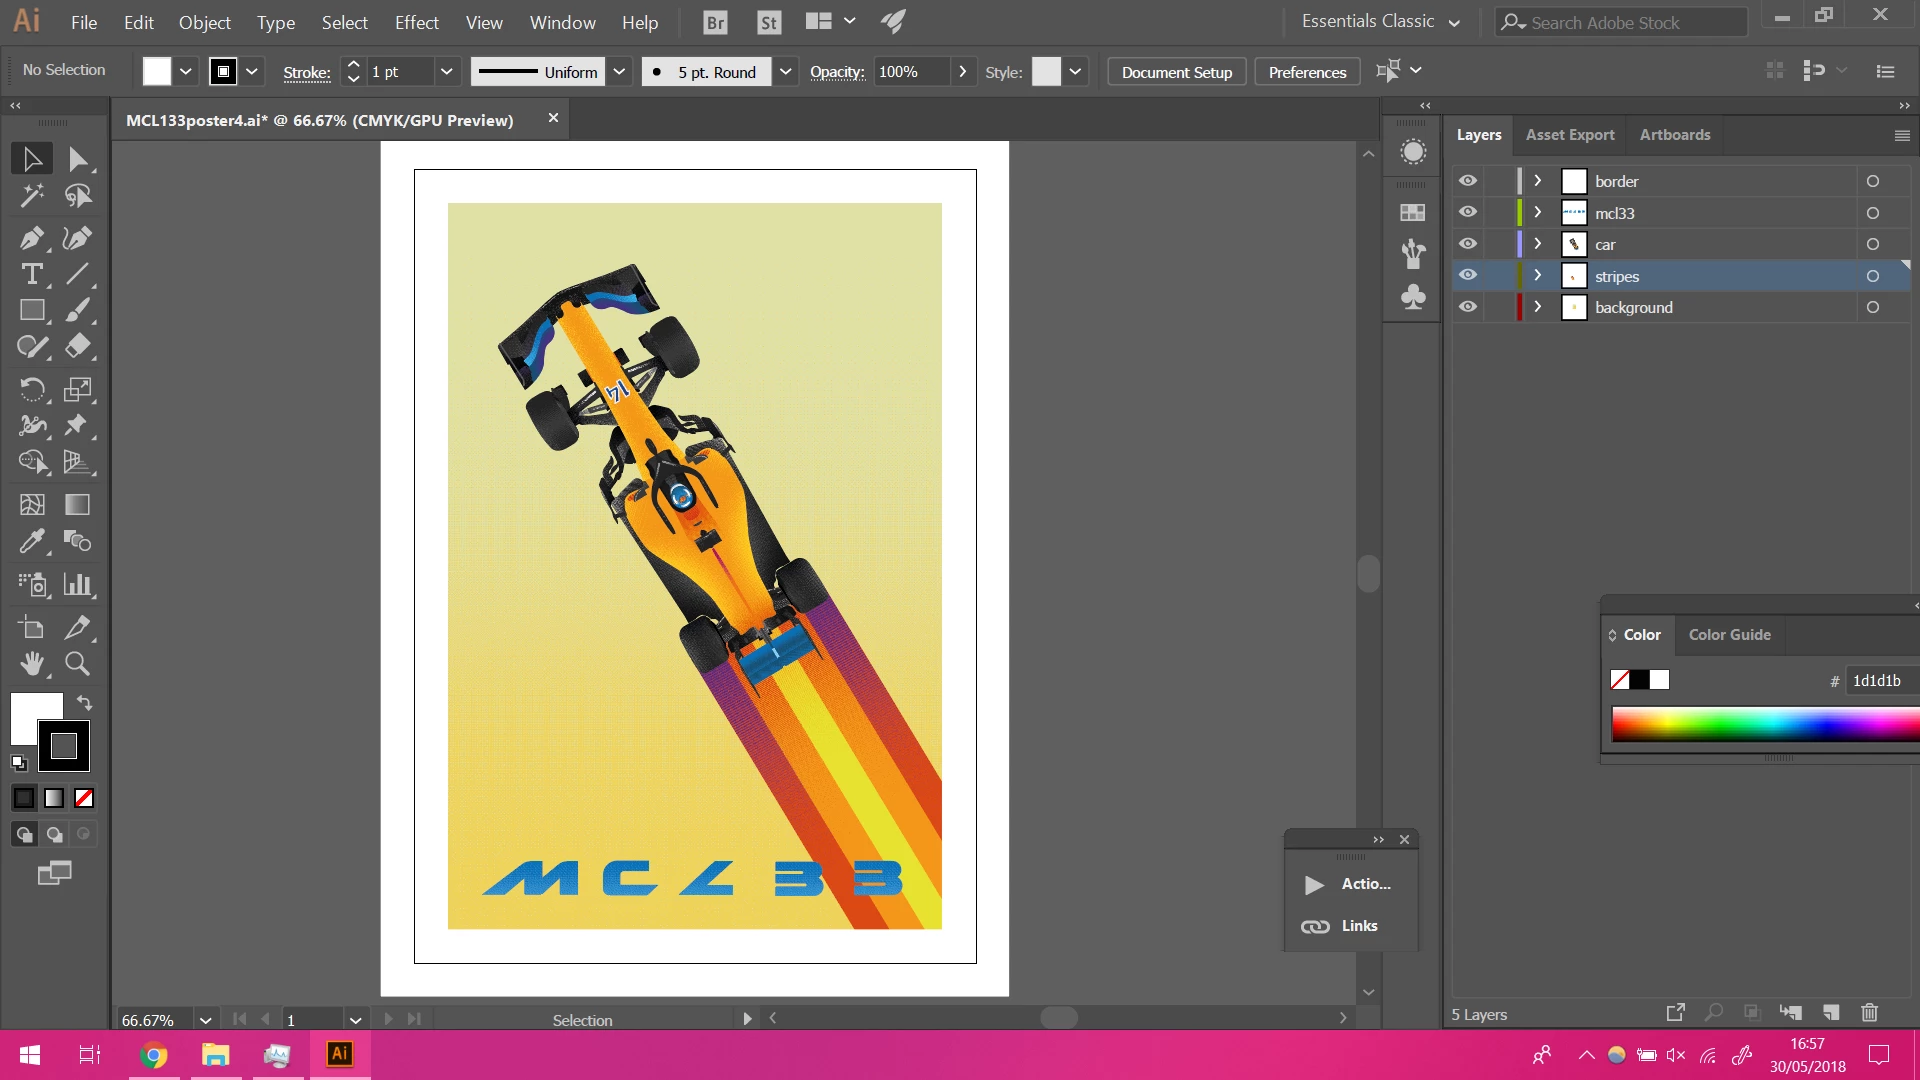Click the Document Setup button
This screenshot has height=1080, width=1920.
click(1176, 72)
